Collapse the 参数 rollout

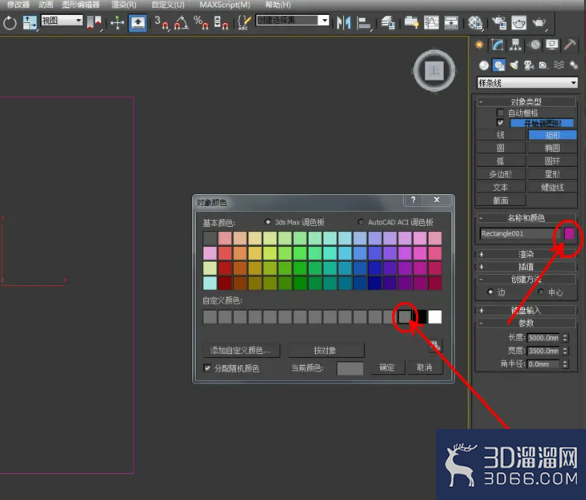pos(526,323)
